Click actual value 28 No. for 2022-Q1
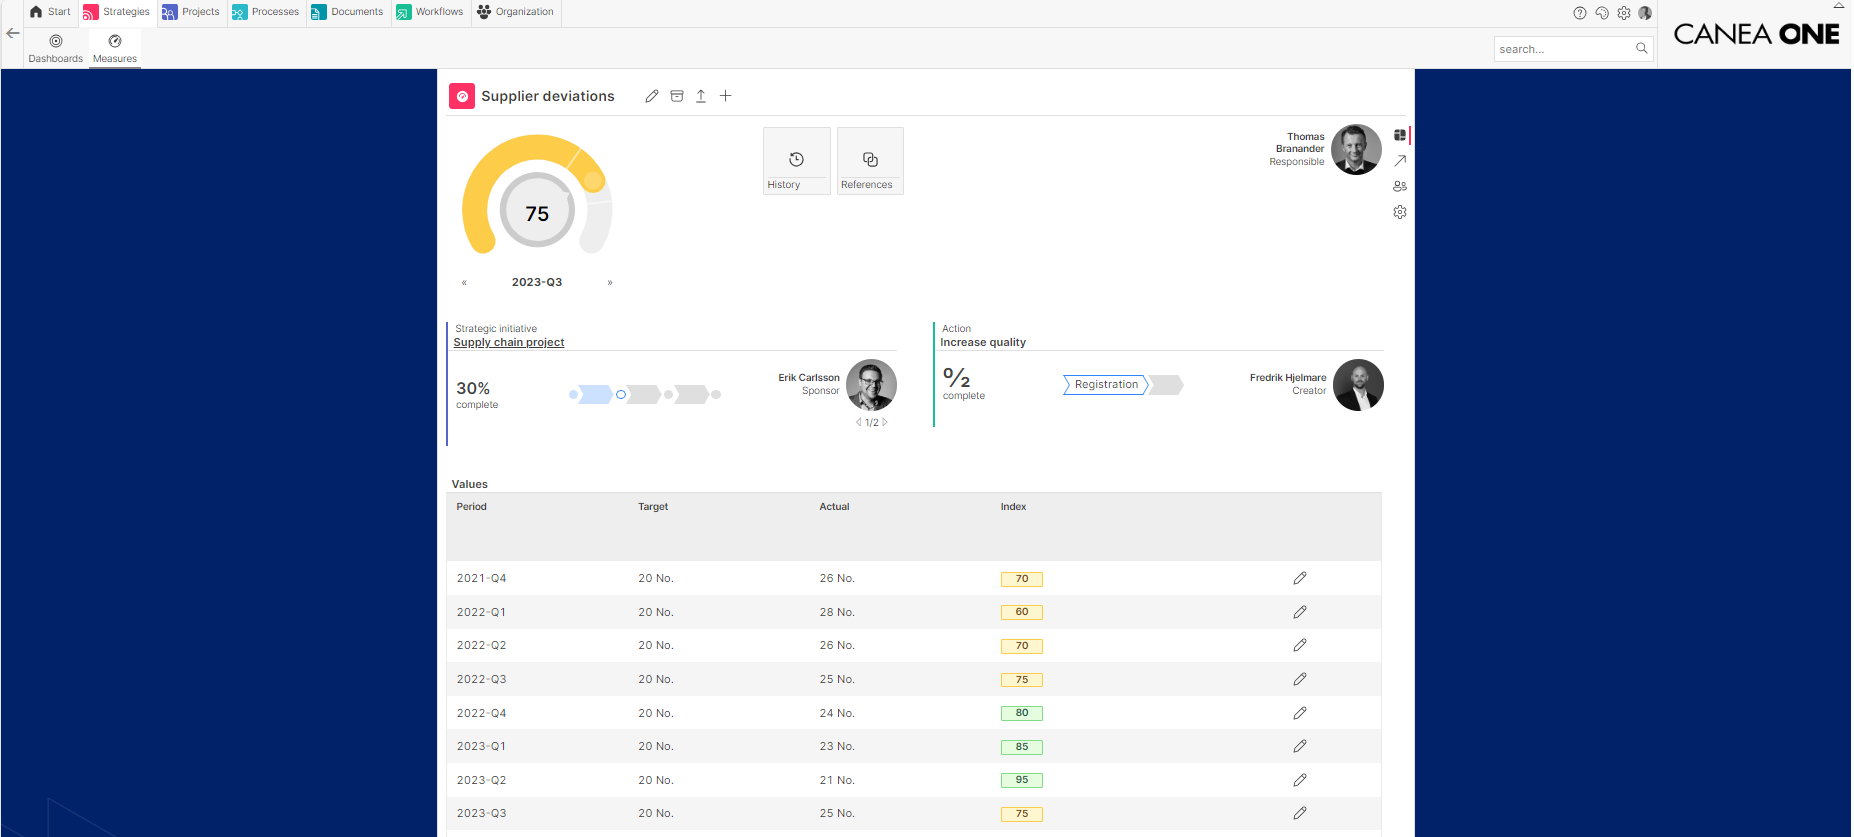The height and width of the screenshot is (837, 1854). (837, 612)
